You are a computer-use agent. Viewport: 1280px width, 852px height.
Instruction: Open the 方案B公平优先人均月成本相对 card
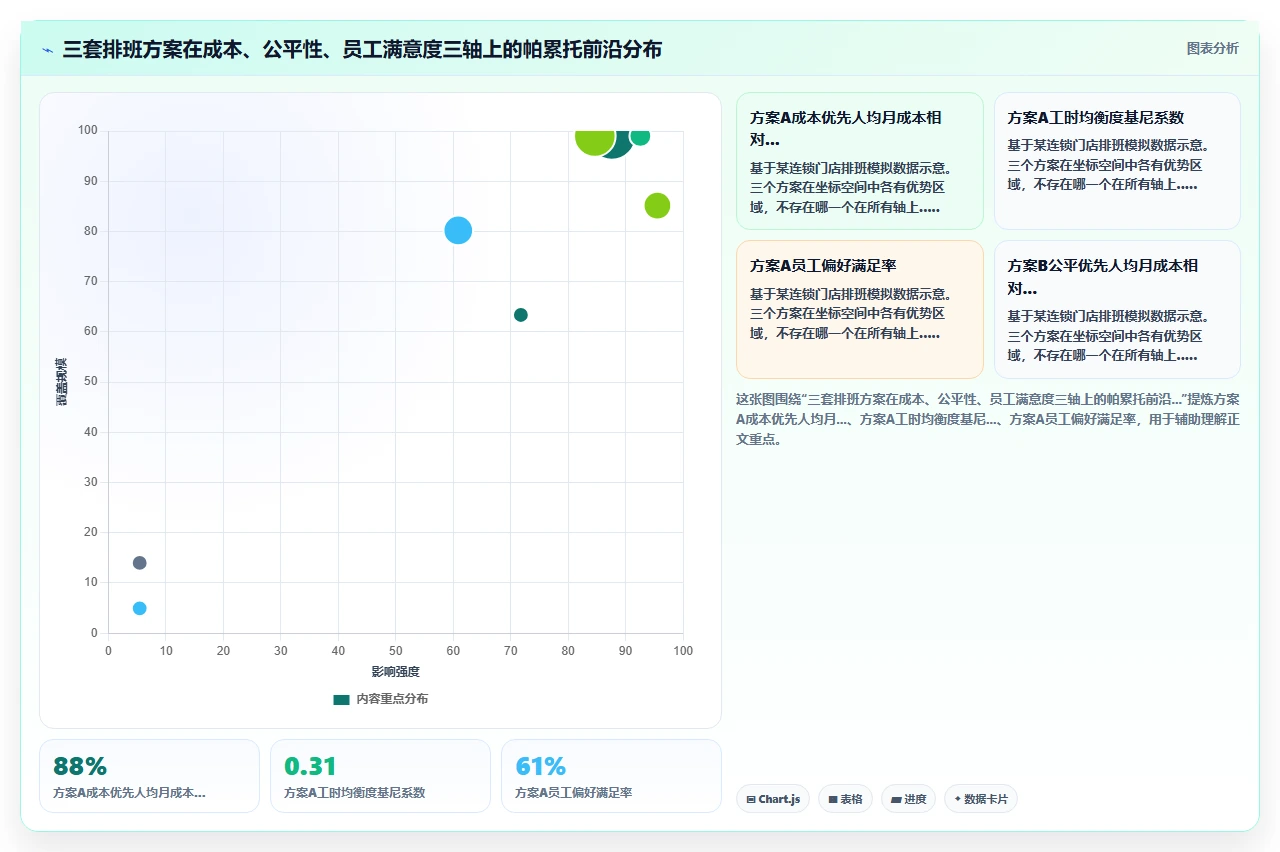pos(1117,309)
